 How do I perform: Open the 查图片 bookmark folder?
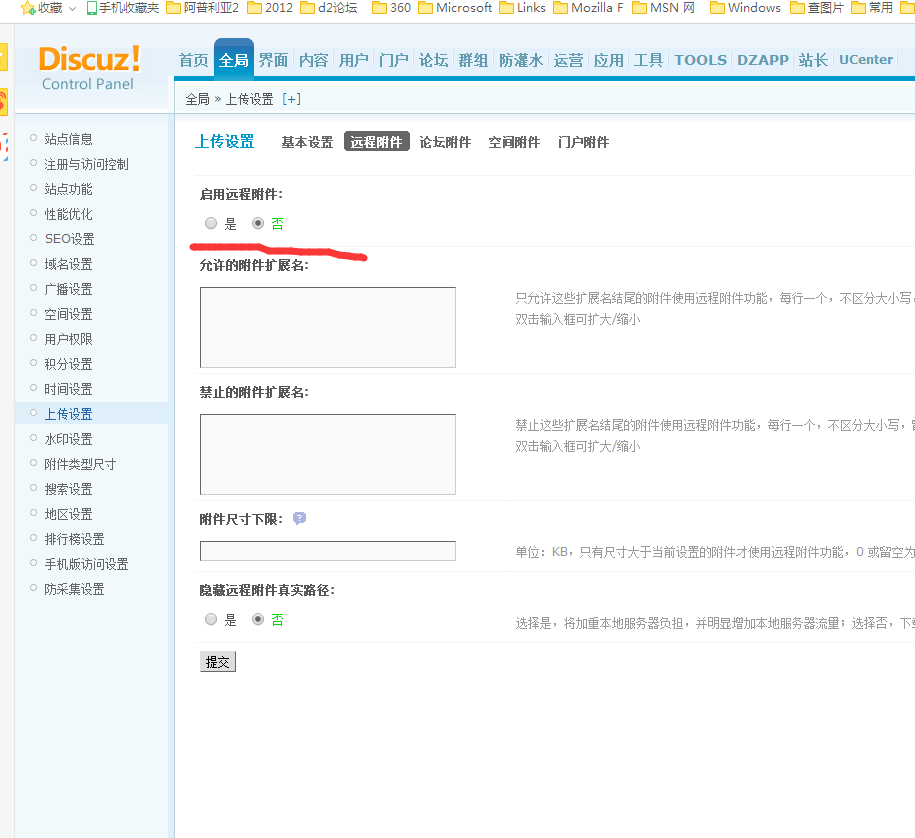[x=817, y=8]
